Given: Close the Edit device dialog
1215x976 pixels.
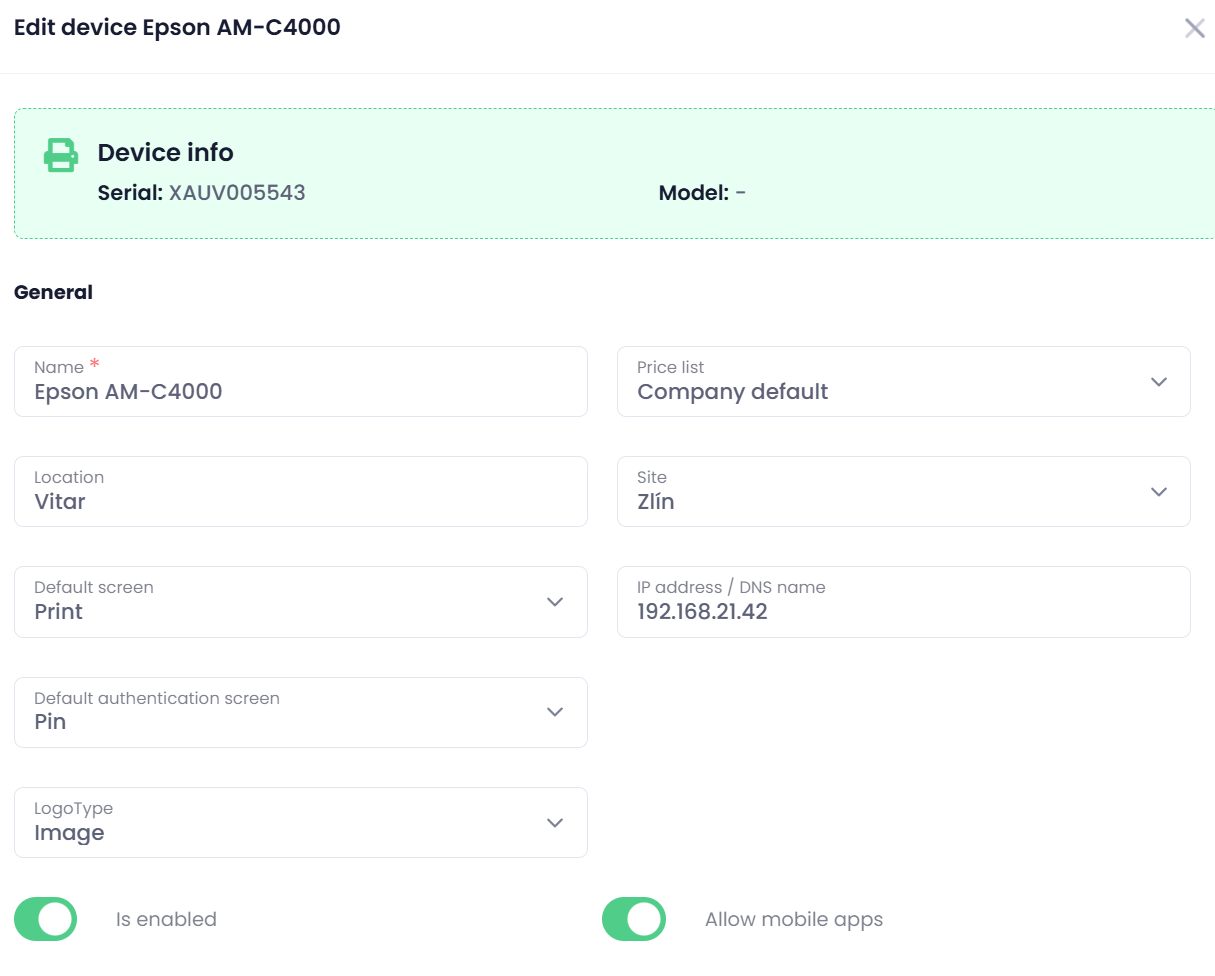Looking at the screenshot, I should tap(1194, 28).
